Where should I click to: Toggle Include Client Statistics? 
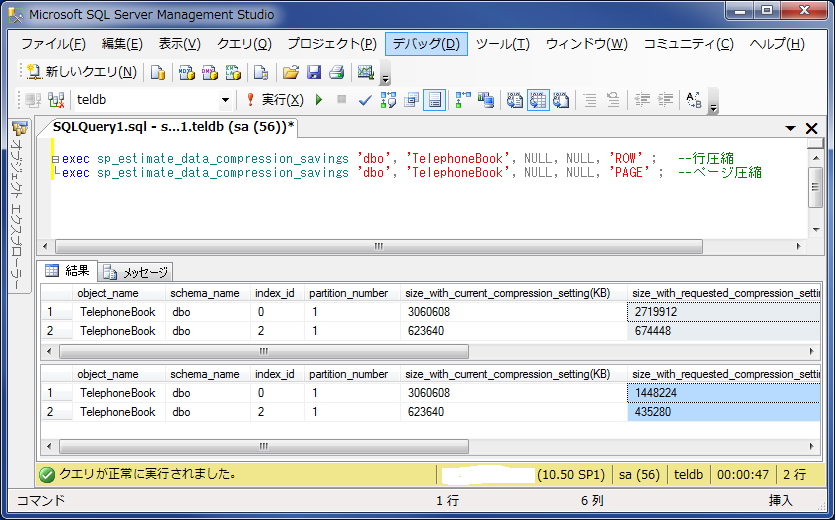486,100
